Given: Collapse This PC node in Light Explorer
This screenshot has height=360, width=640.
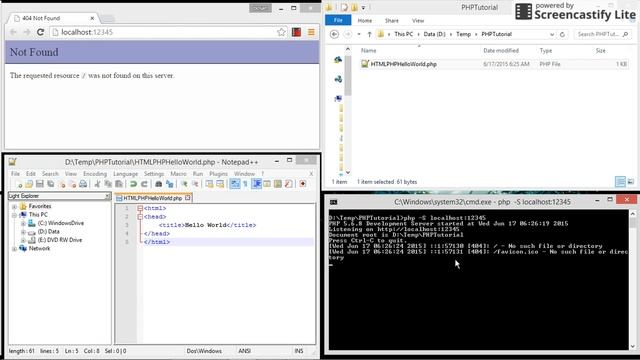Looking at the screenshot, I should (x=14, y=215).
